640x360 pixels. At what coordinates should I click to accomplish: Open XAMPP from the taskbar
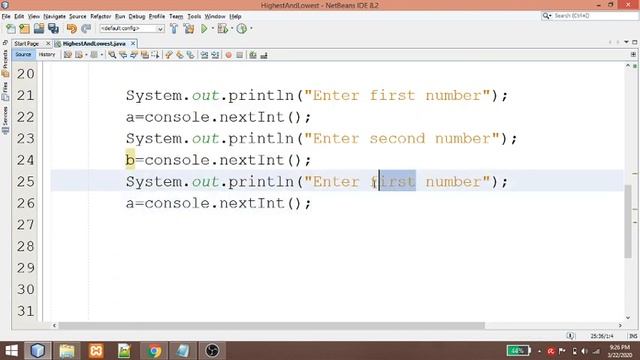tap(96, 351)
